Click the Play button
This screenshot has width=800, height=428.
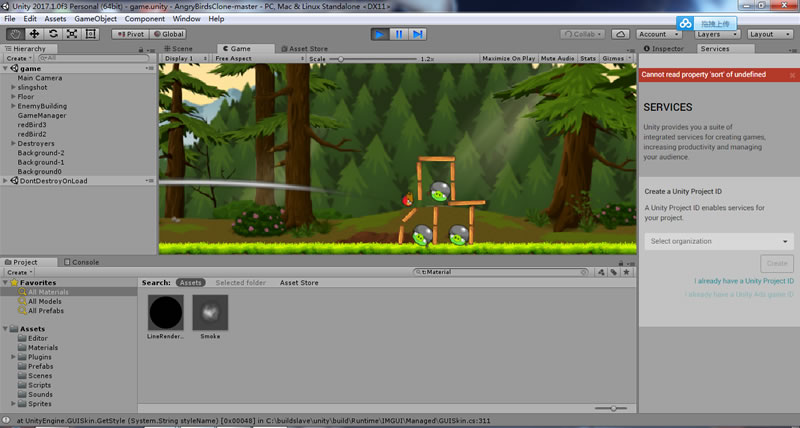coord(380,34)
